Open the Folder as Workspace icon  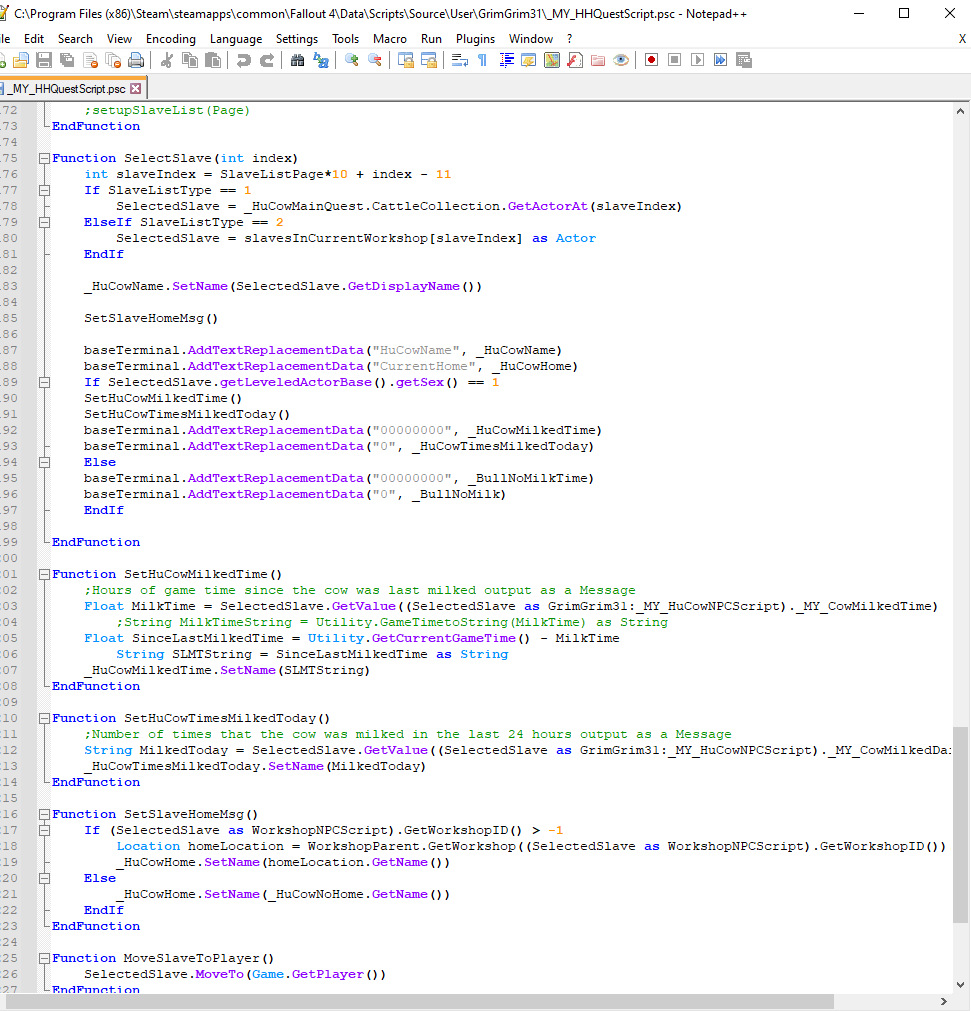pos(598,61)
